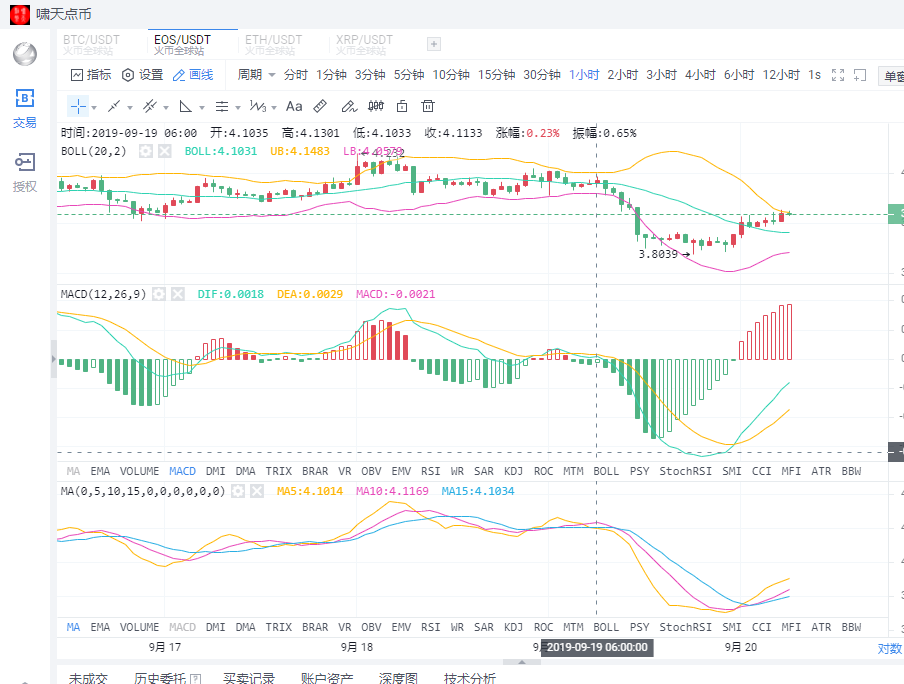Viewport: 904px width, 684px height.
Task: Click the trash delete drawings icon
Action: tap(428, 106)
